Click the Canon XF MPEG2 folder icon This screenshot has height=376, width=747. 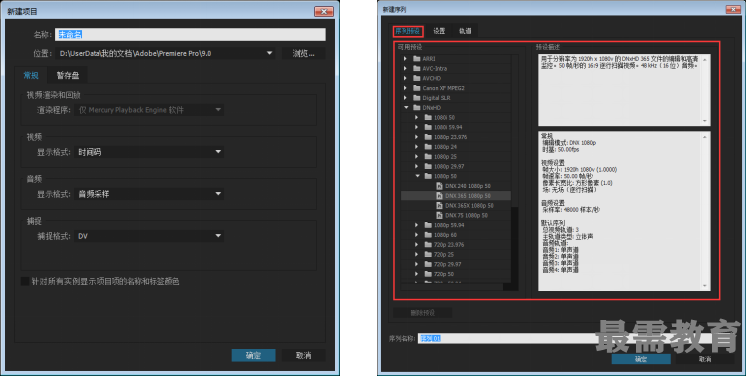tap(416, 88)
